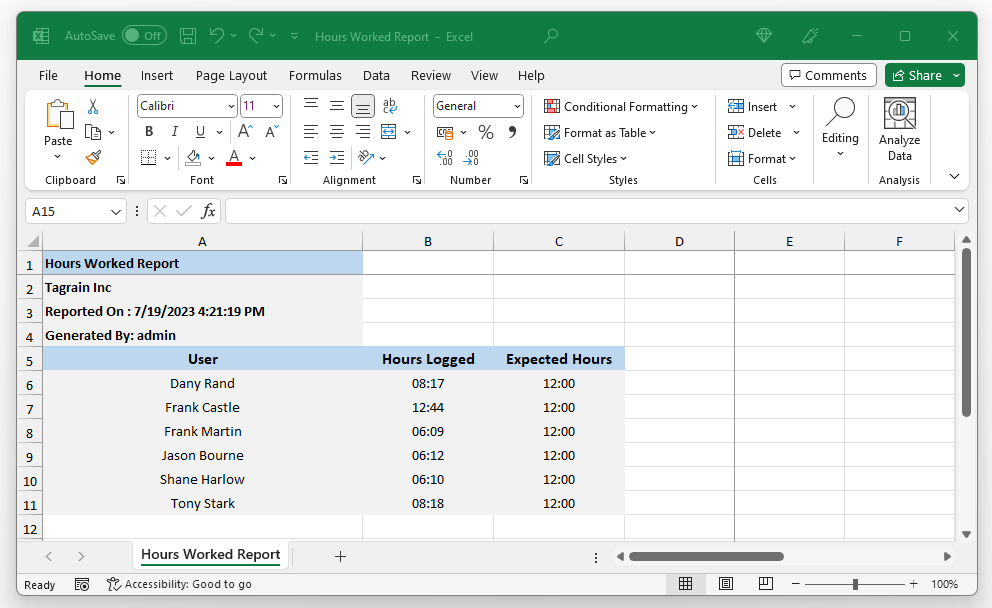Switch to Page Layout view in status bar
992x608 pixels.
(x=726, y=584)
